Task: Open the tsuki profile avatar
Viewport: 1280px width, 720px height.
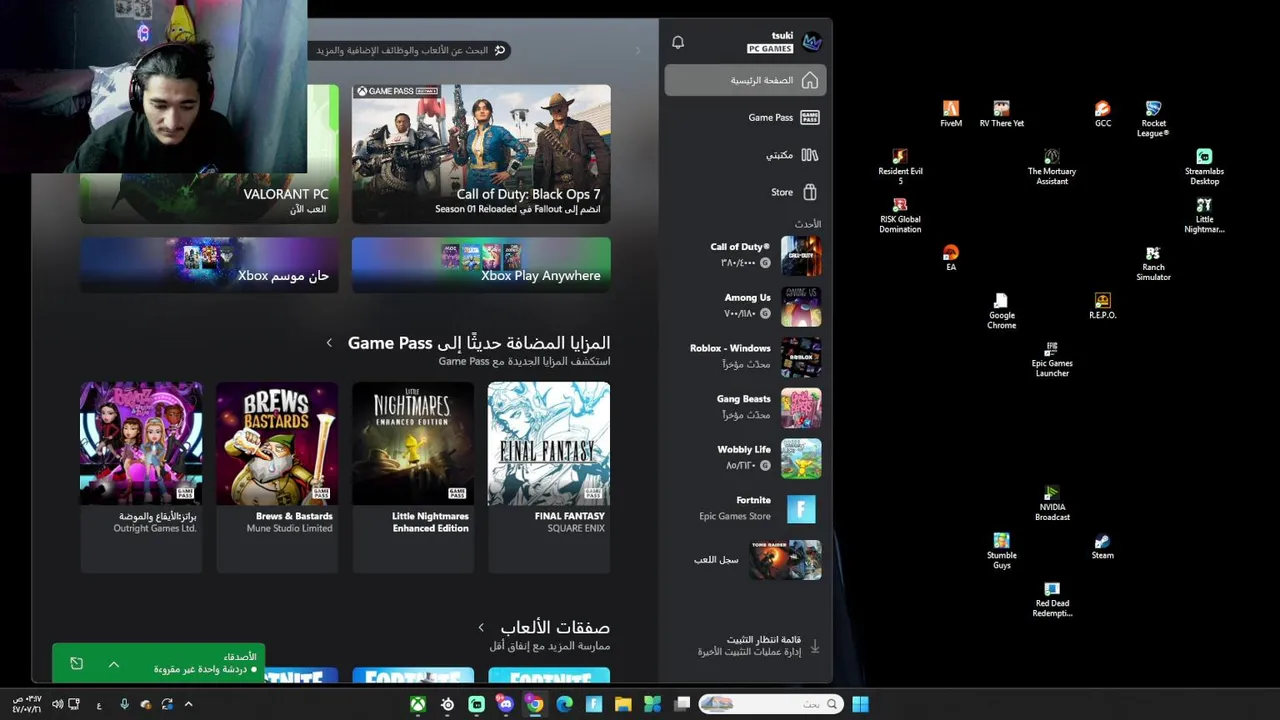Action: click(x=812, y=42)
